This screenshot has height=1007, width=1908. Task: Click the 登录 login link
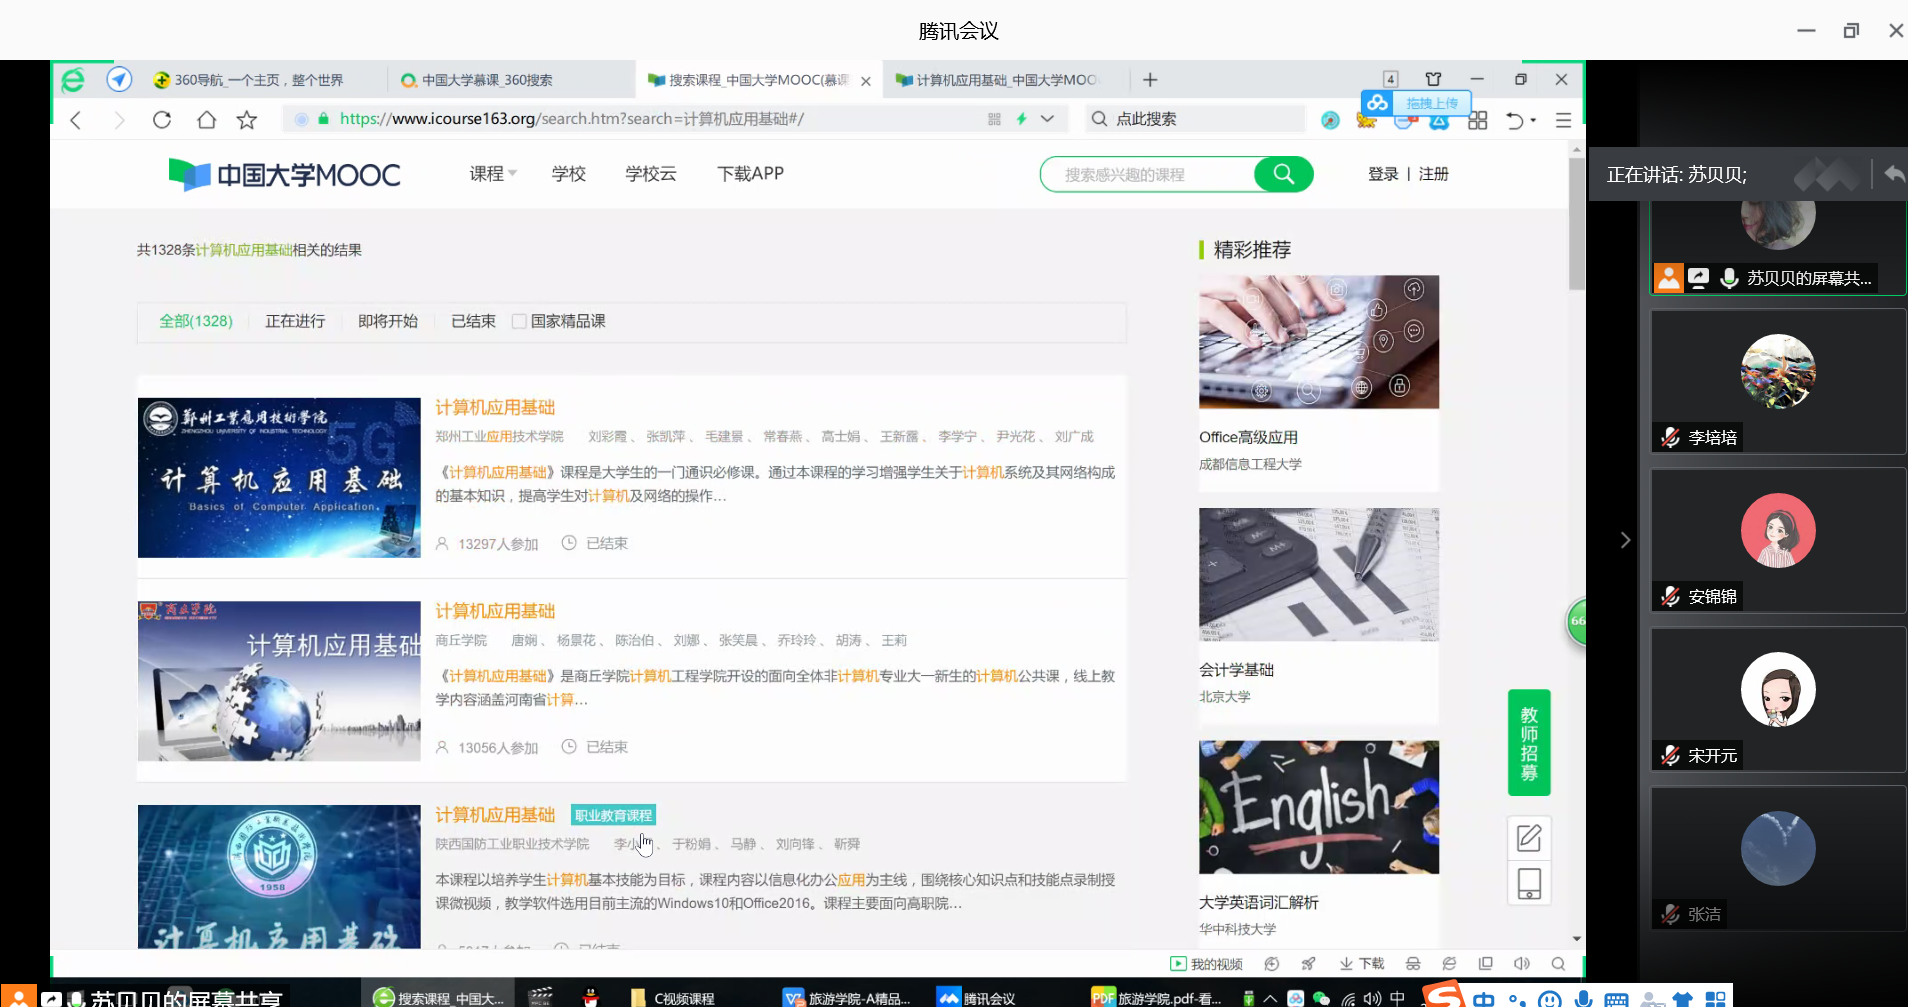(1383, 174)
